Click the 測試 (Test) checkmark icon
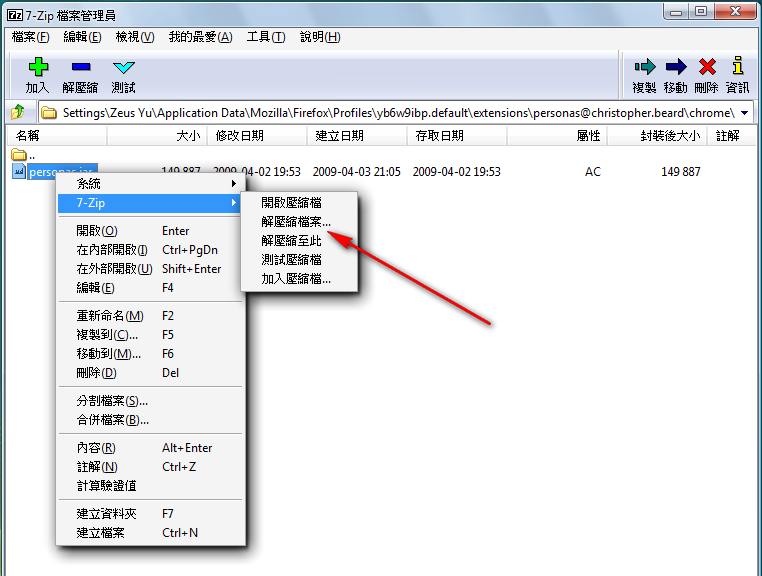Screen dimensions: 762x576 click(x=123, y=67)
